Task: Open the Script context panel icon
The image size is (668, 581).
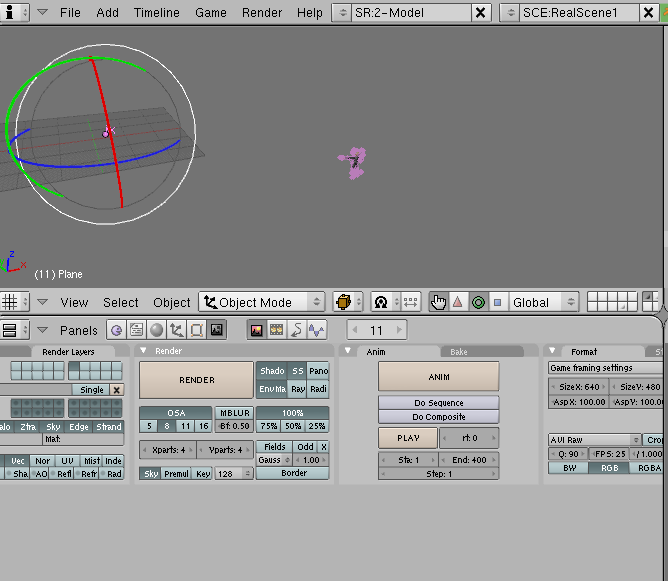Action: coord(136,330)
